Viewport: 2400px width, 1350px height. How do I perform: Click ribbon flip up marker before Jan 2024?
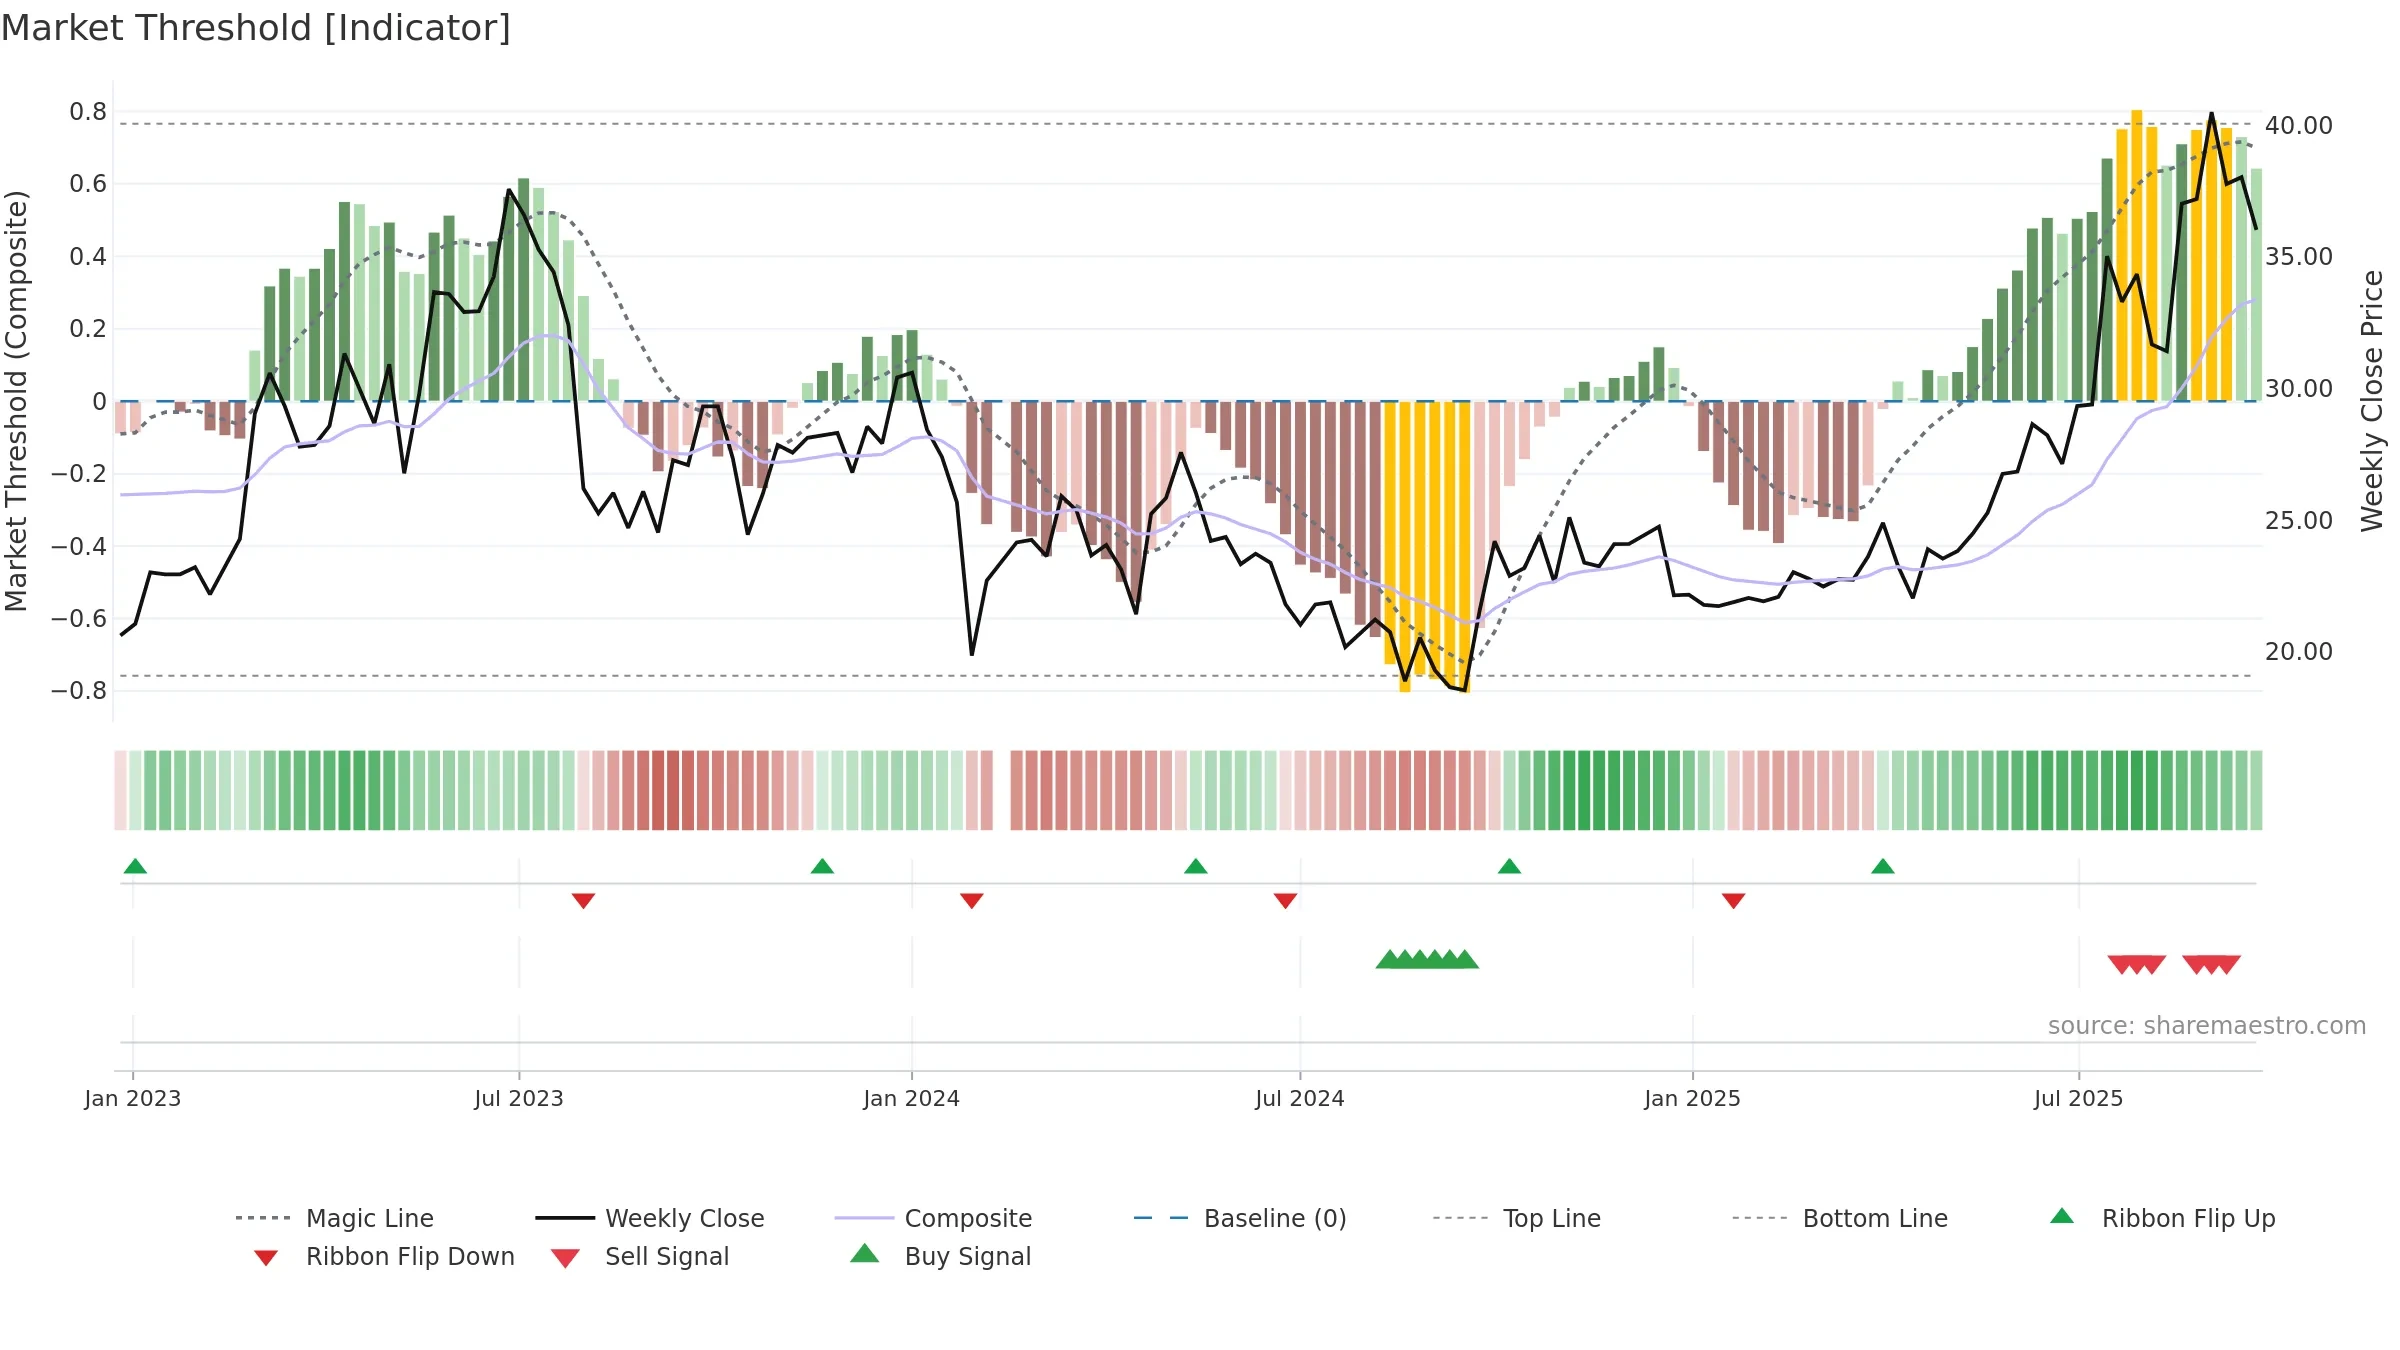tap(822, 866)
